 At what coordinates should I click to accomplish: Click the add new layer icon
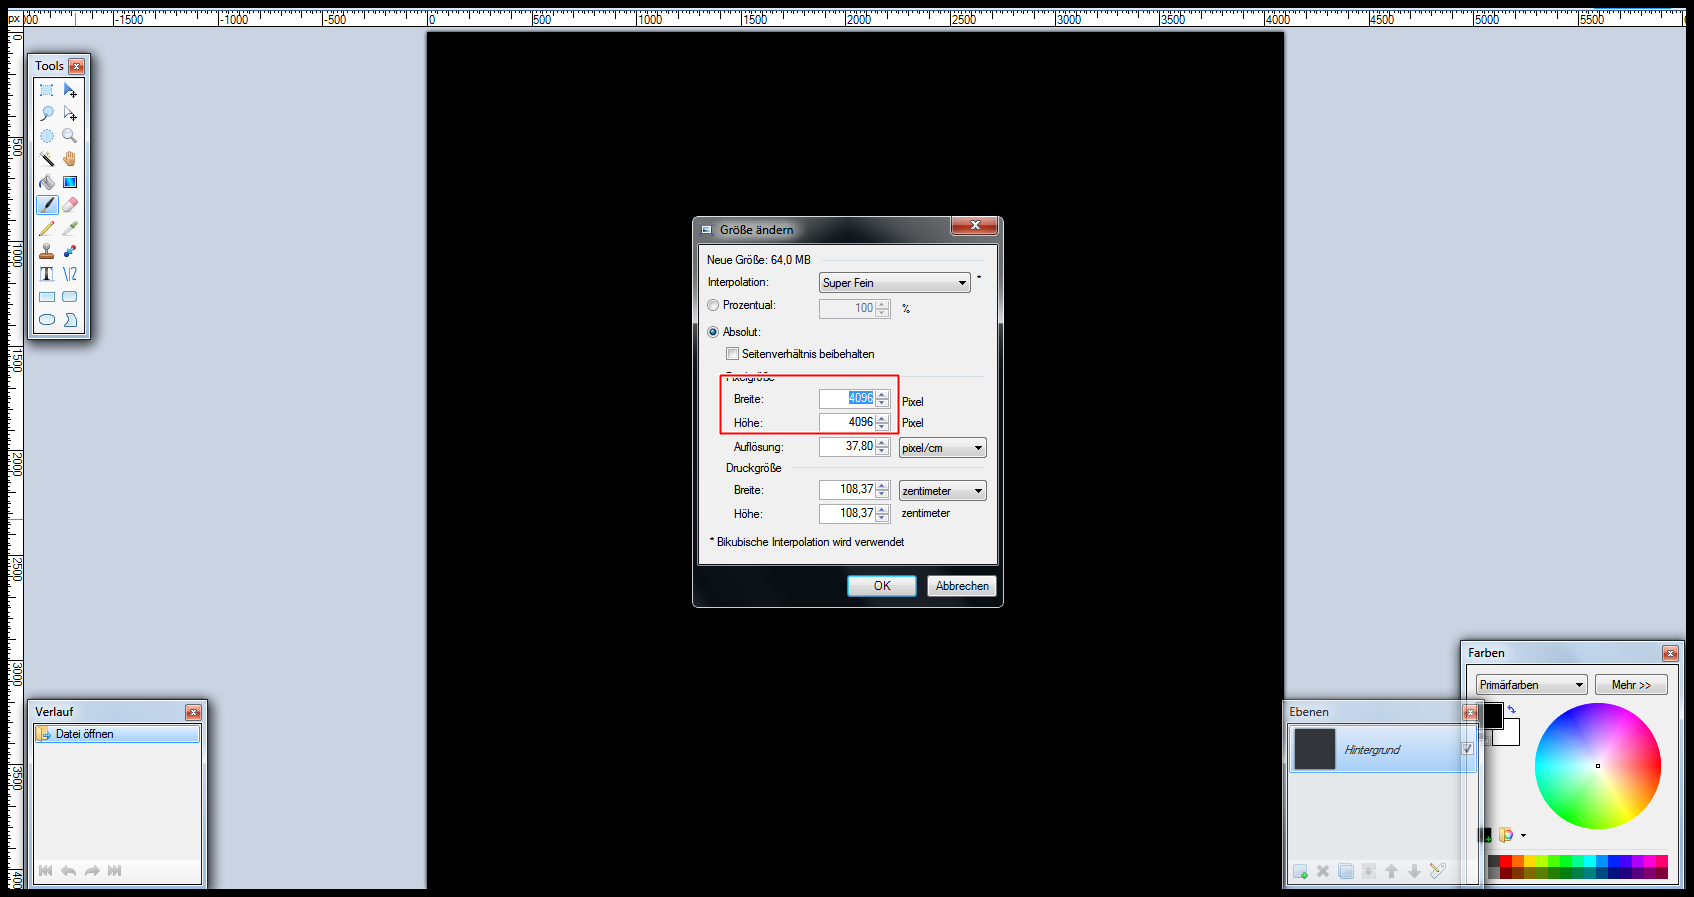[x=1300, y=871]
